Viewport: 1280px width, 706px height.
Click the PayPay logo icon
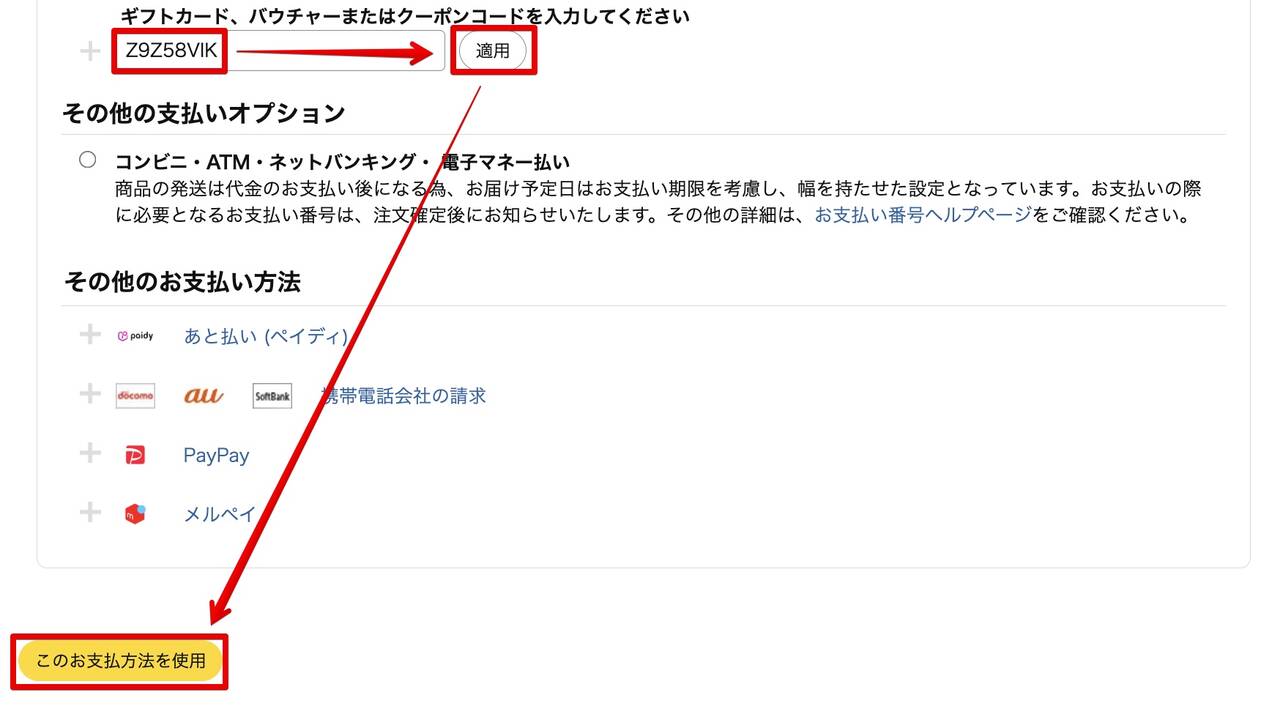(x=135, y=455)
